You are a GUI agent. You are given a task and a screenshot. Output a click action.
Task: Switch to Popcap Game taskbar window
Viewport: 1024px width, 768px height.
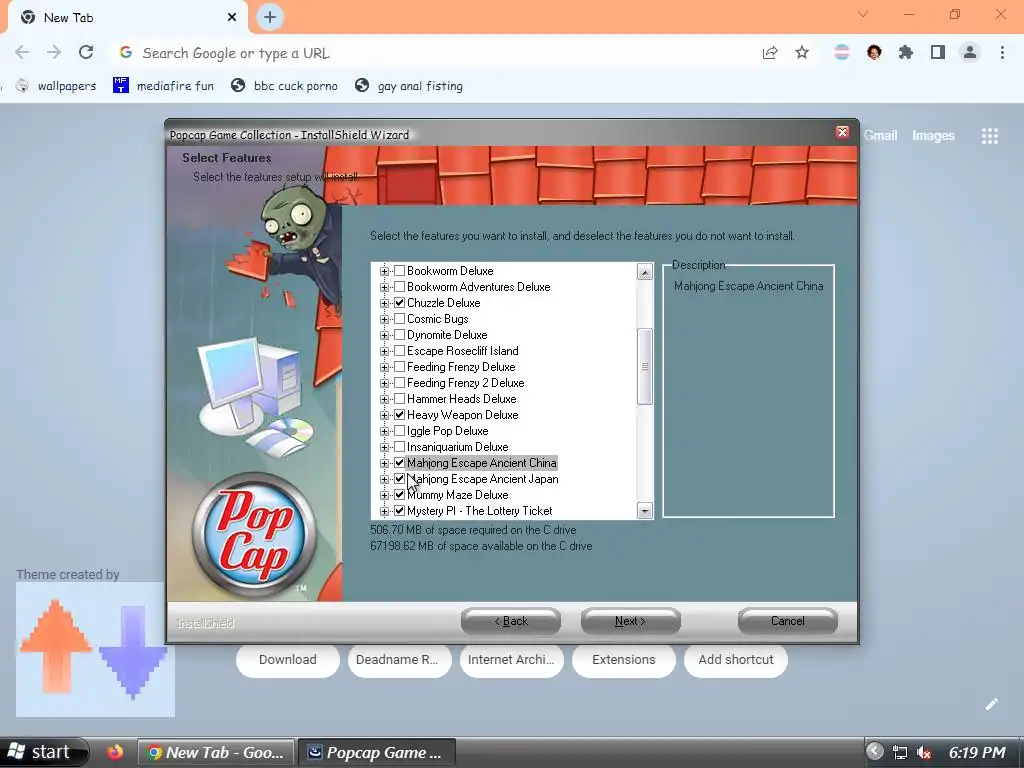tap(377, 752)
